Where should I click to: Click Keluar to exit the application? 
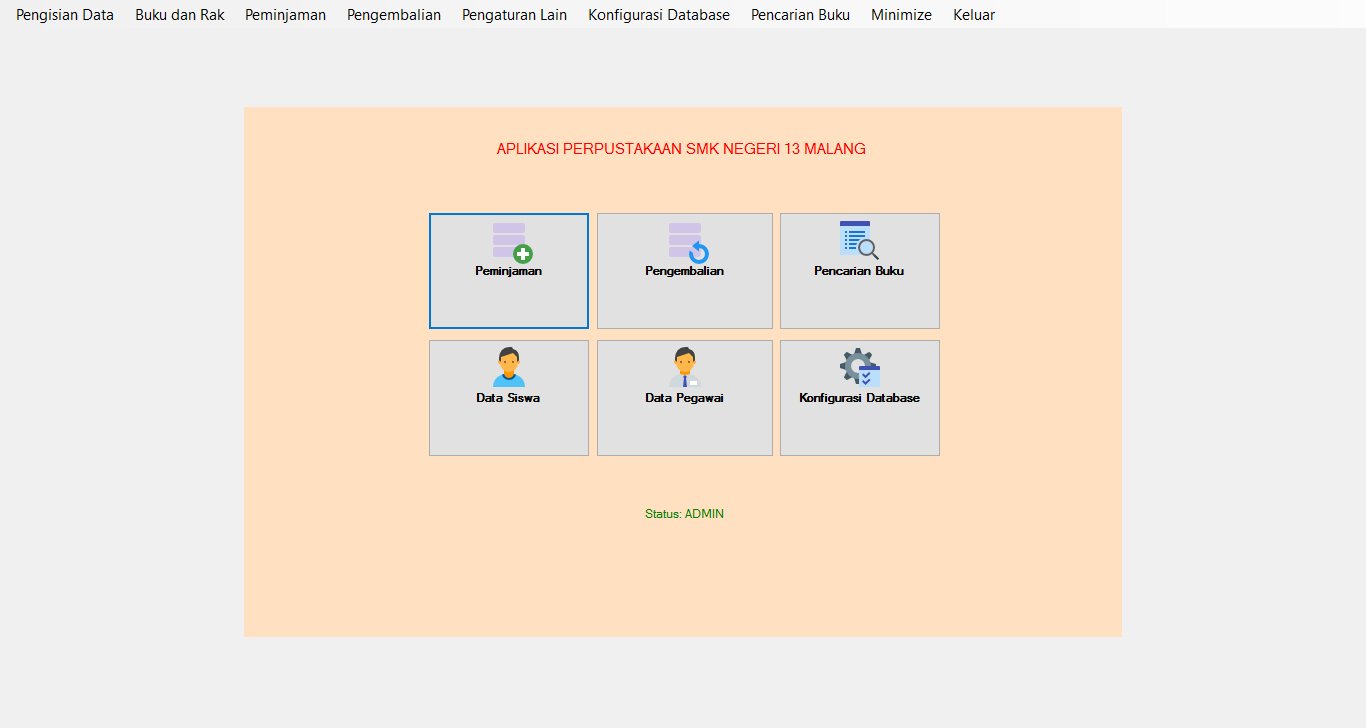[x=973, y=14]
